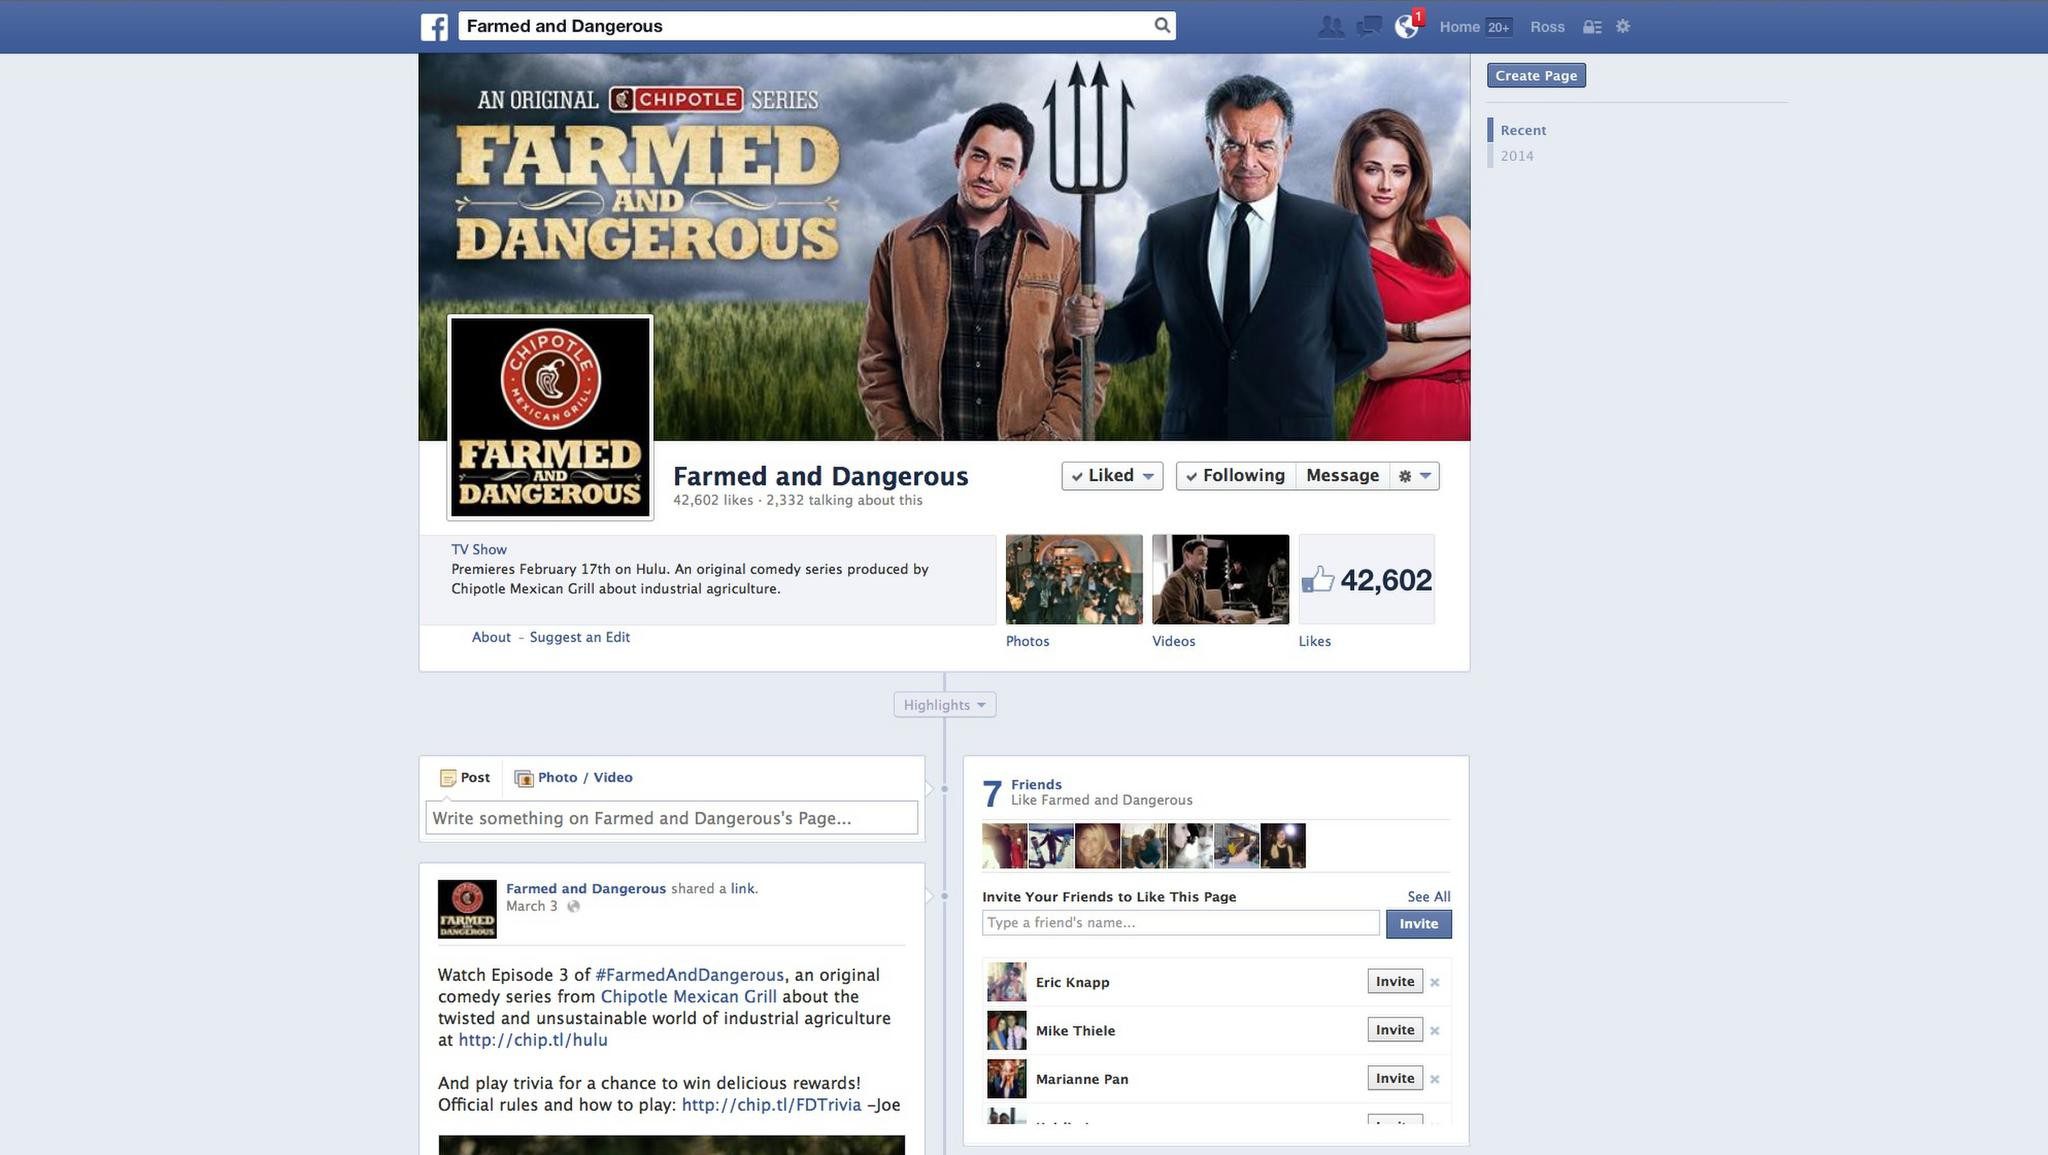Click the Home 20+ counter badge

(1498, 27)
